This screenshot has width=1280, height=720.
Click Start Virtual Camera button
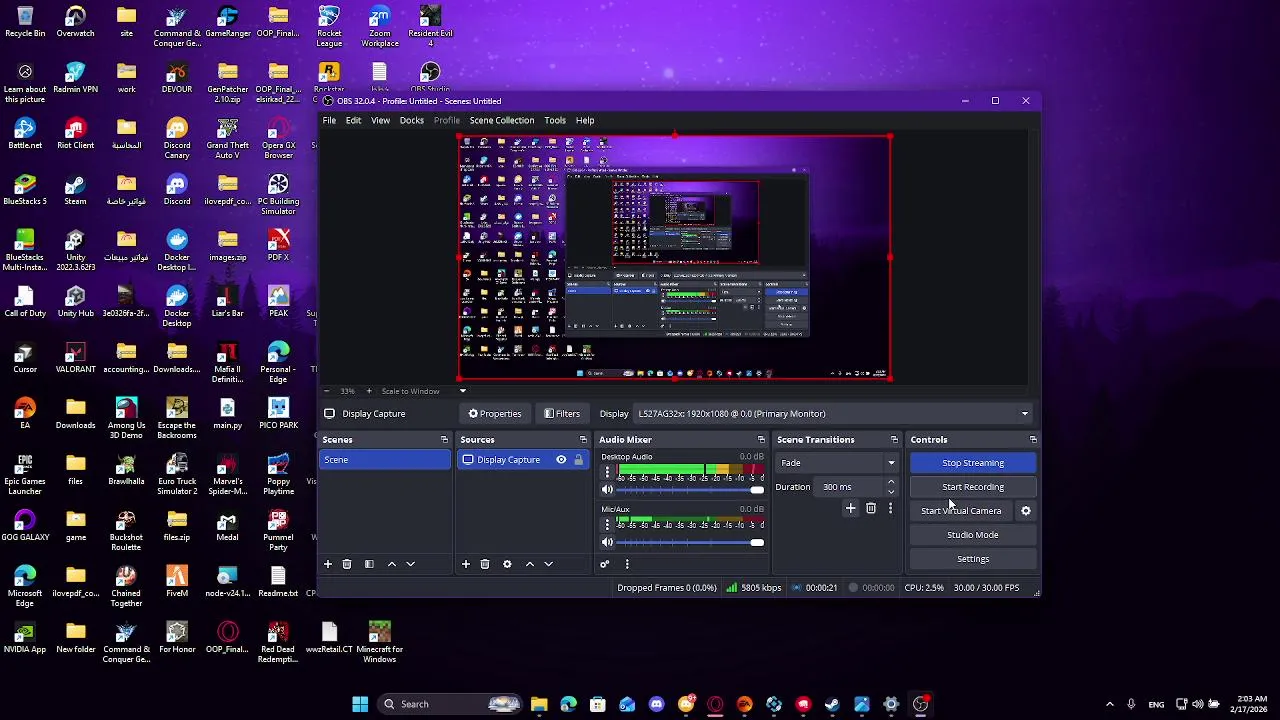(961, 511)
